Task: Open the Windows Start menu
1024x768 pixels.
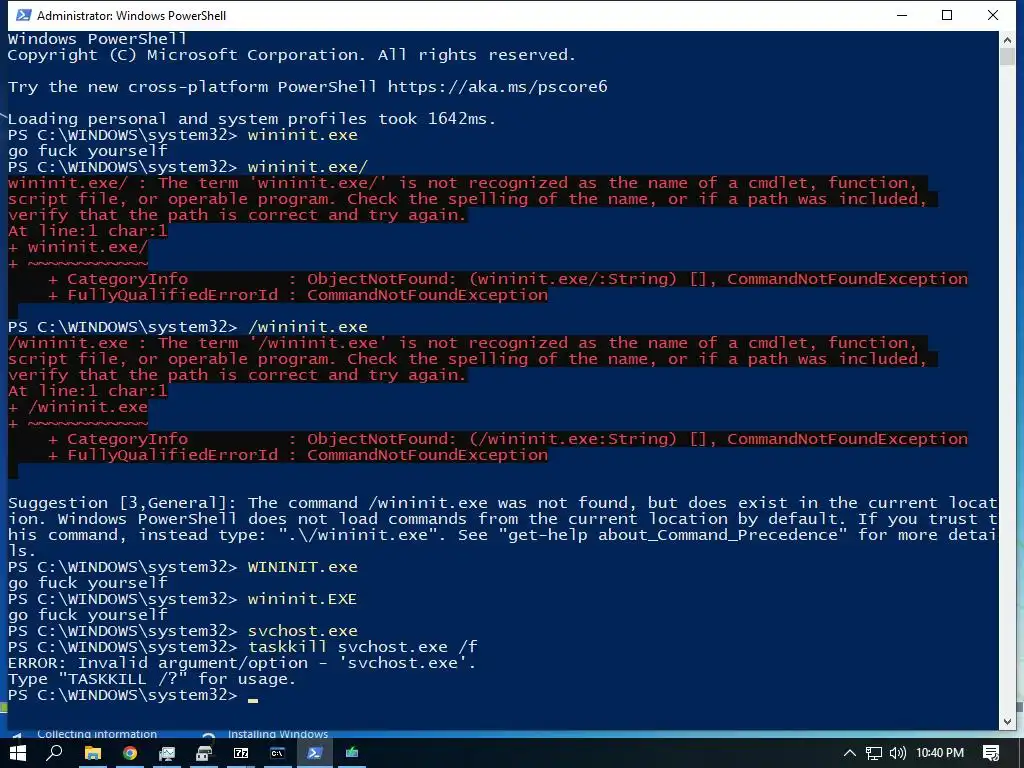Action: coord(18,753)
